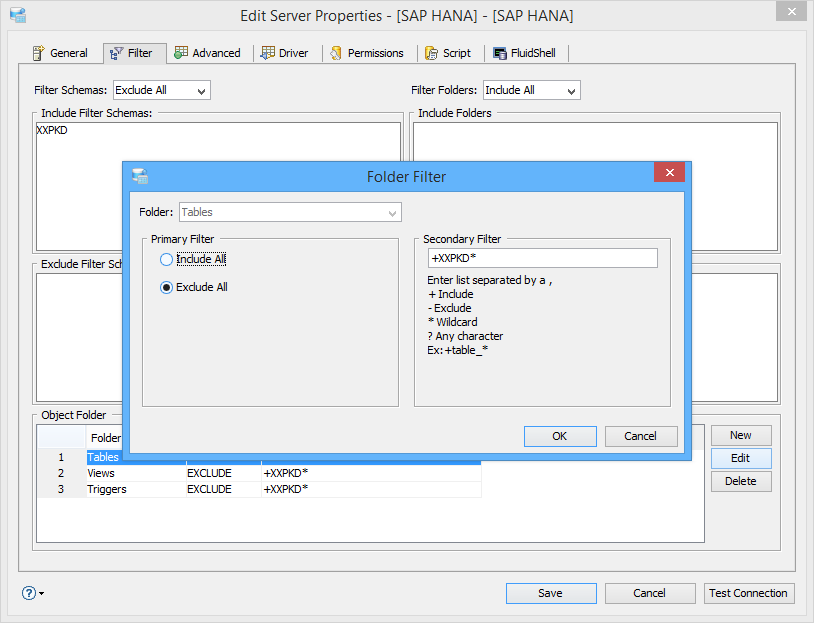Click Cancel in Edit Server Properties window
Screen dimensions: 814x623
(650, 593)
